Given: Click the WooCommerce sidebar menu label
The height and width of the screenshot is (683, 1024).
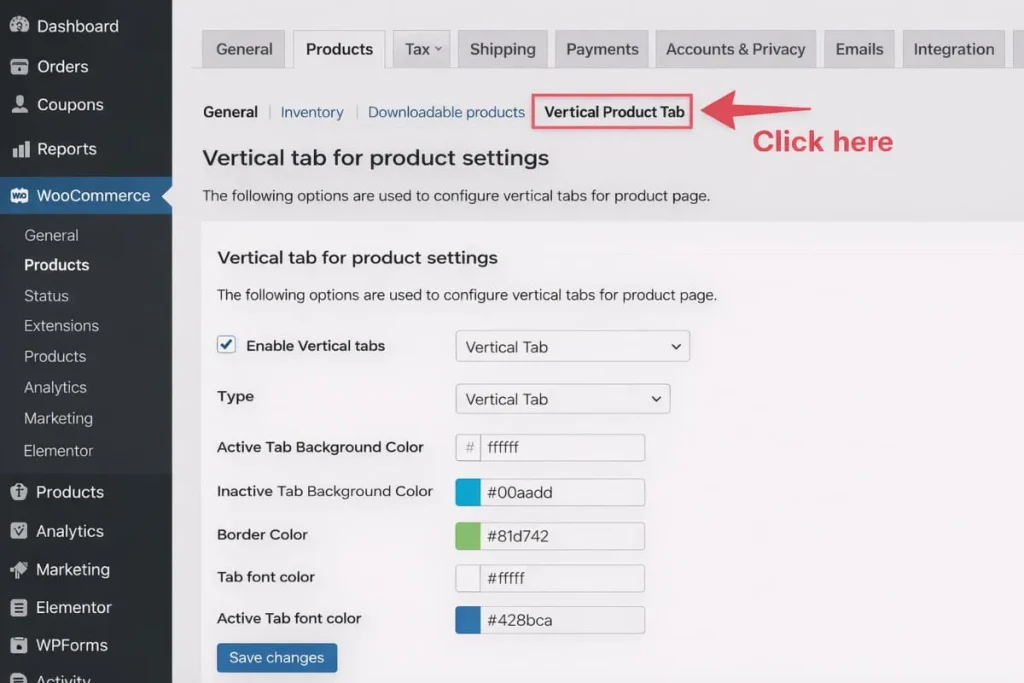Looking at the screenshot, I should (93, 195).
